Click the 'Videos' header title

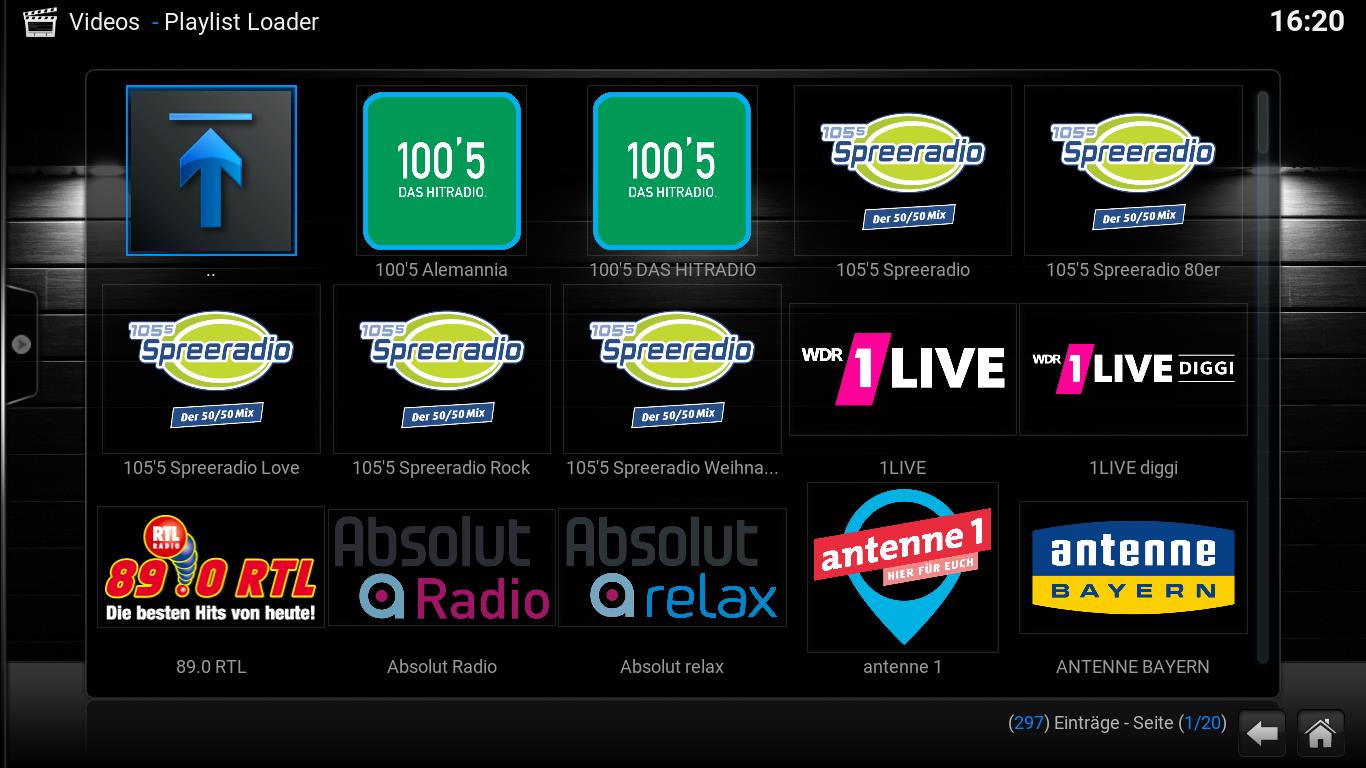[x=104, y=22]
